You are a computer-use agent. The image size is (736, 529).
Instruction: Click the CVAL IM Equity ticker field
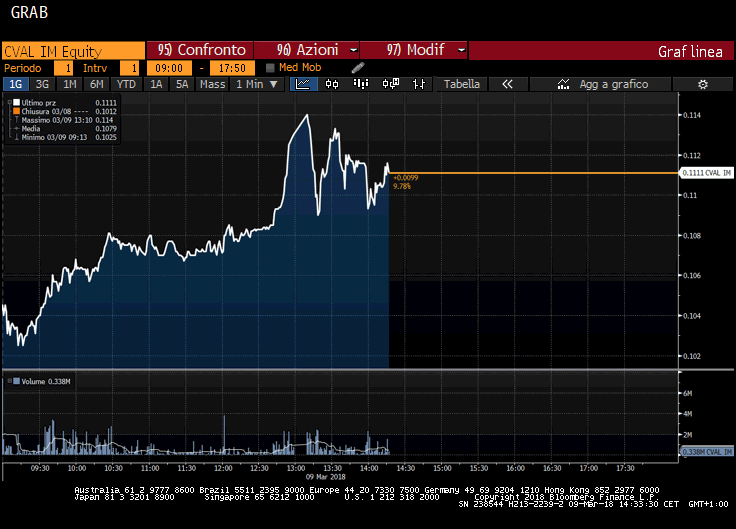(72, 50)
